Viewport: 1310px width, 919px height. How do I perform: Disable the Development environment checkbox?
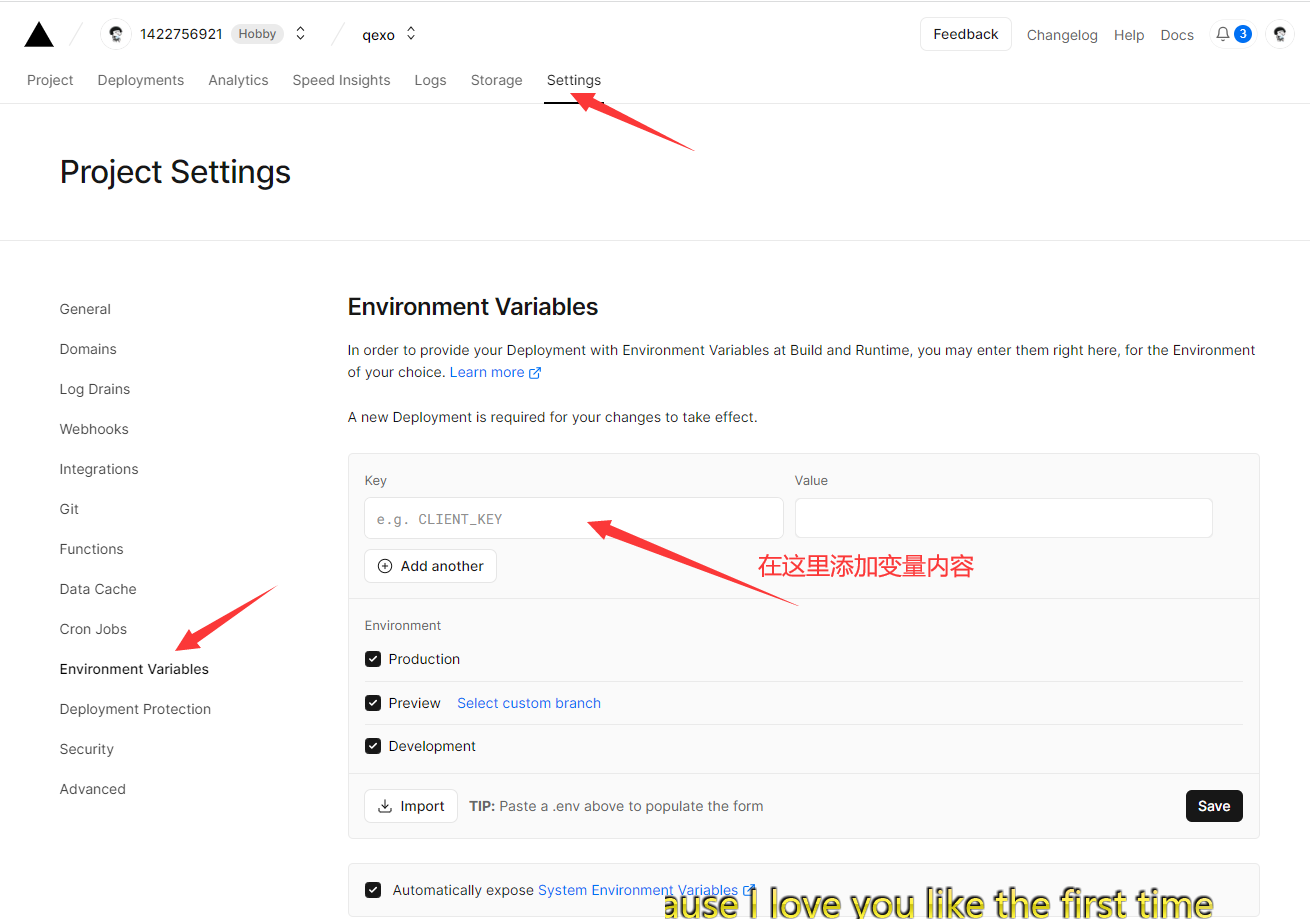pyautogui.click(x=373, y=746)
